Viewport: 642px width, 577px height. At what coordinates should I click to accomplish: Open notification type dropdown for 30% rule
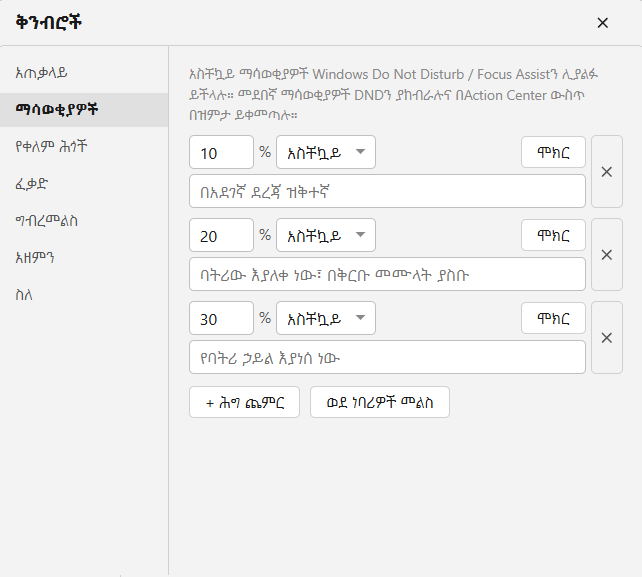326,318
